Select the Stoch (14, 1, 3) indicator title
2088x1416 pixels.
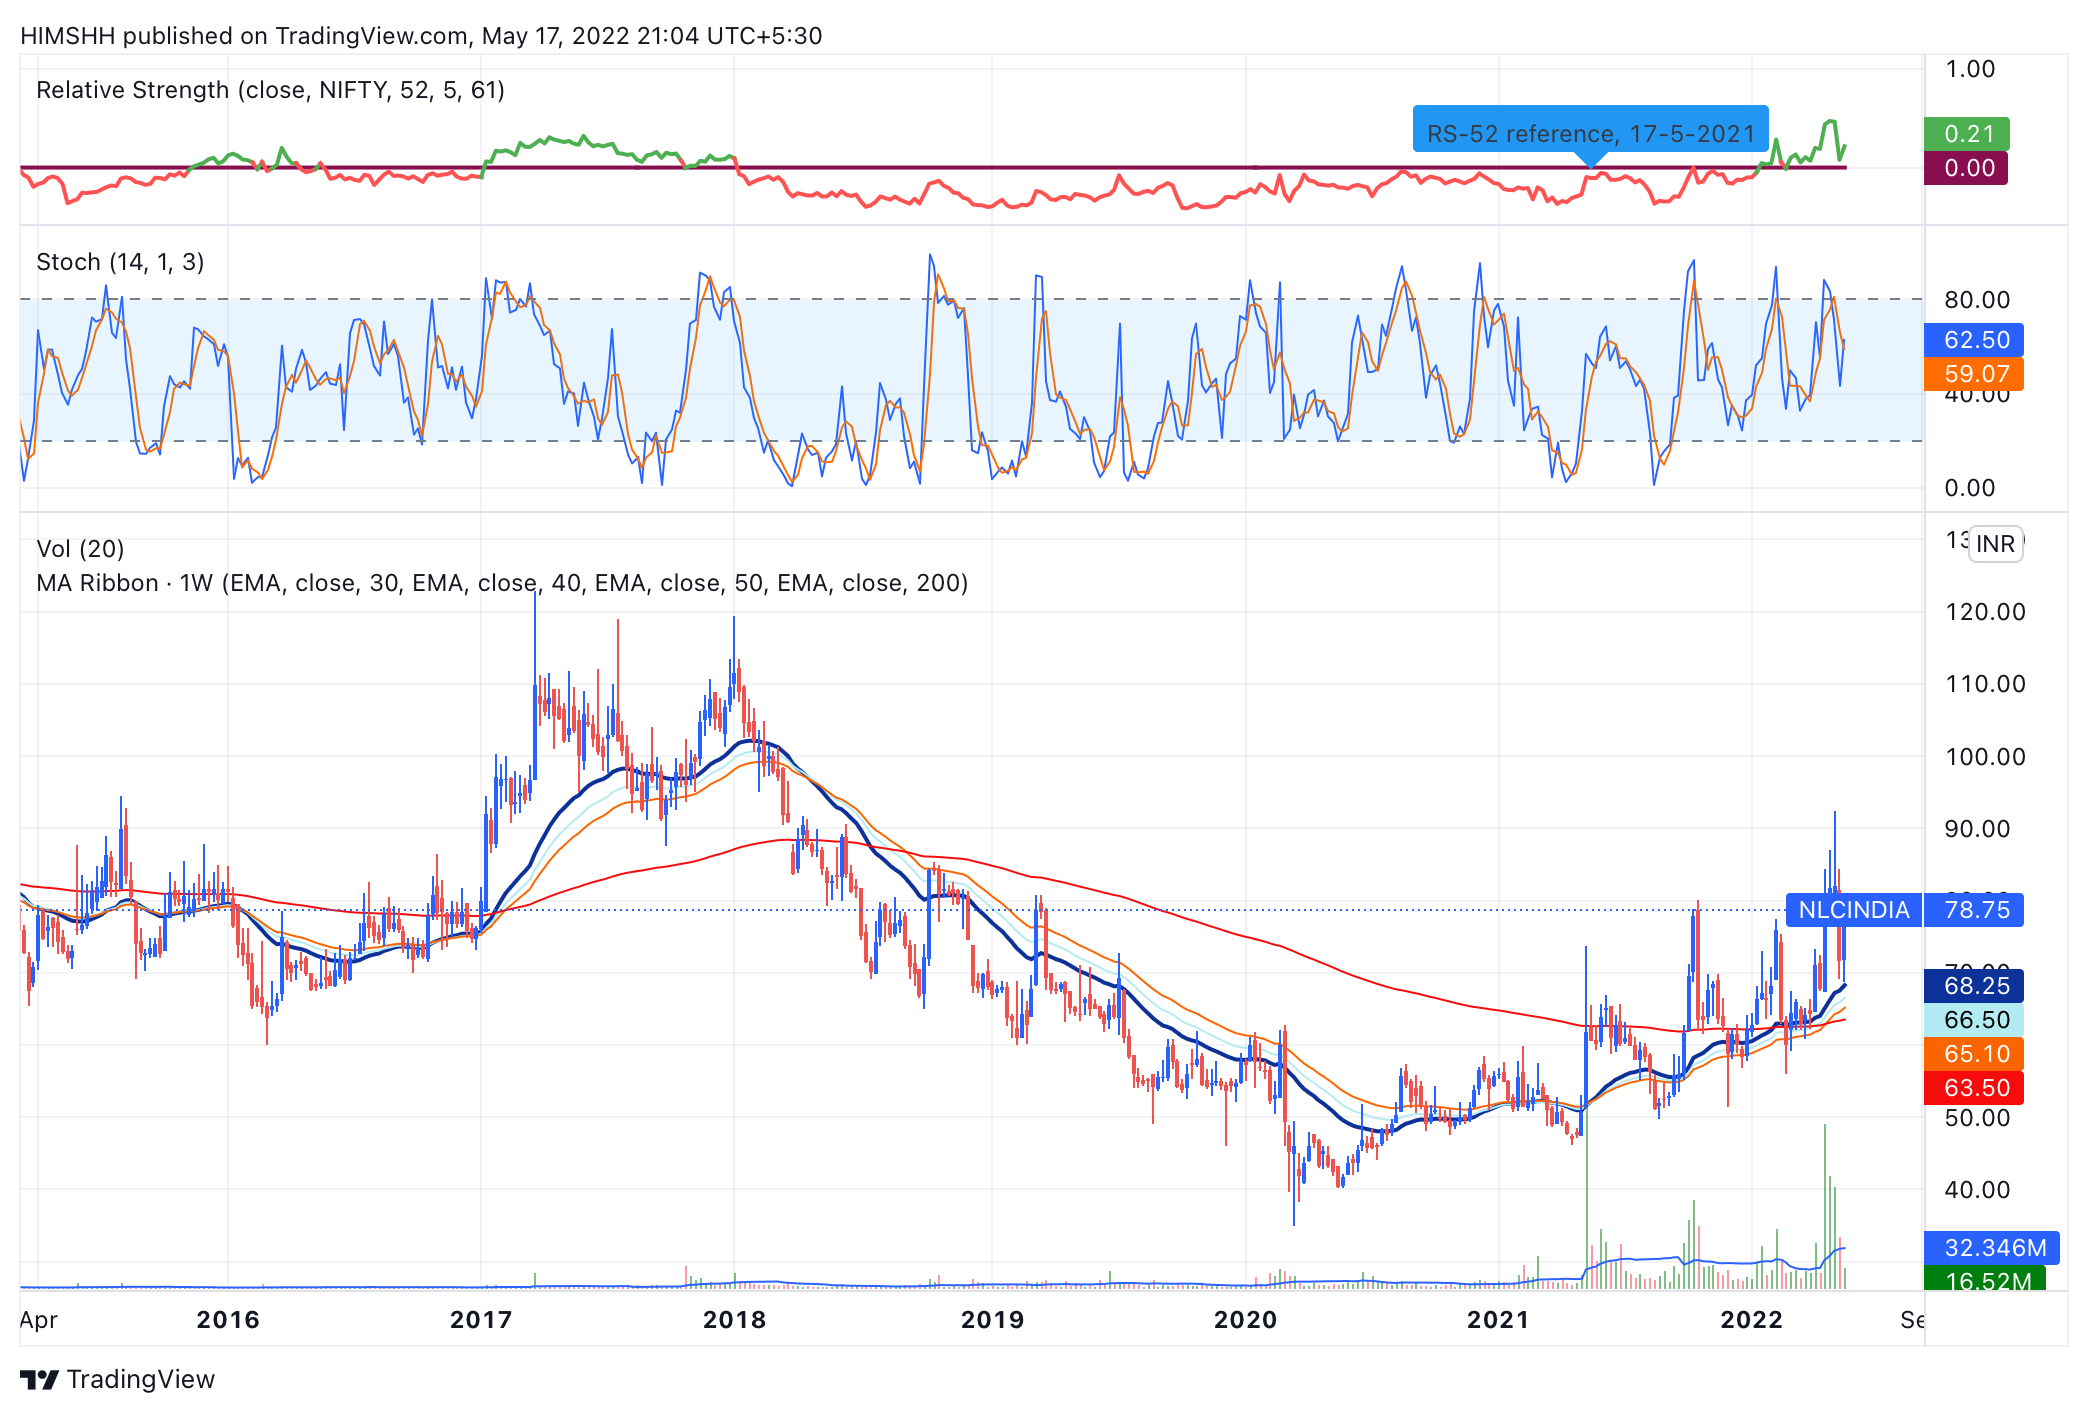120,262
